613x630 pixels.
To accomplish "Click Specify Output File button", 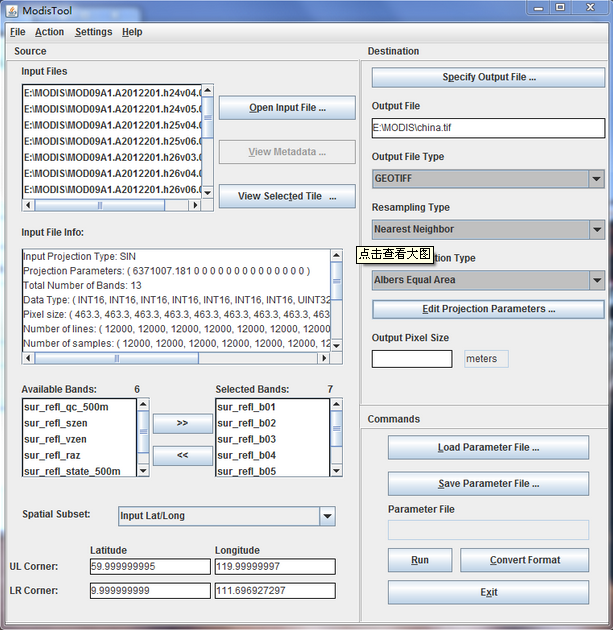I will click(488, 77).
